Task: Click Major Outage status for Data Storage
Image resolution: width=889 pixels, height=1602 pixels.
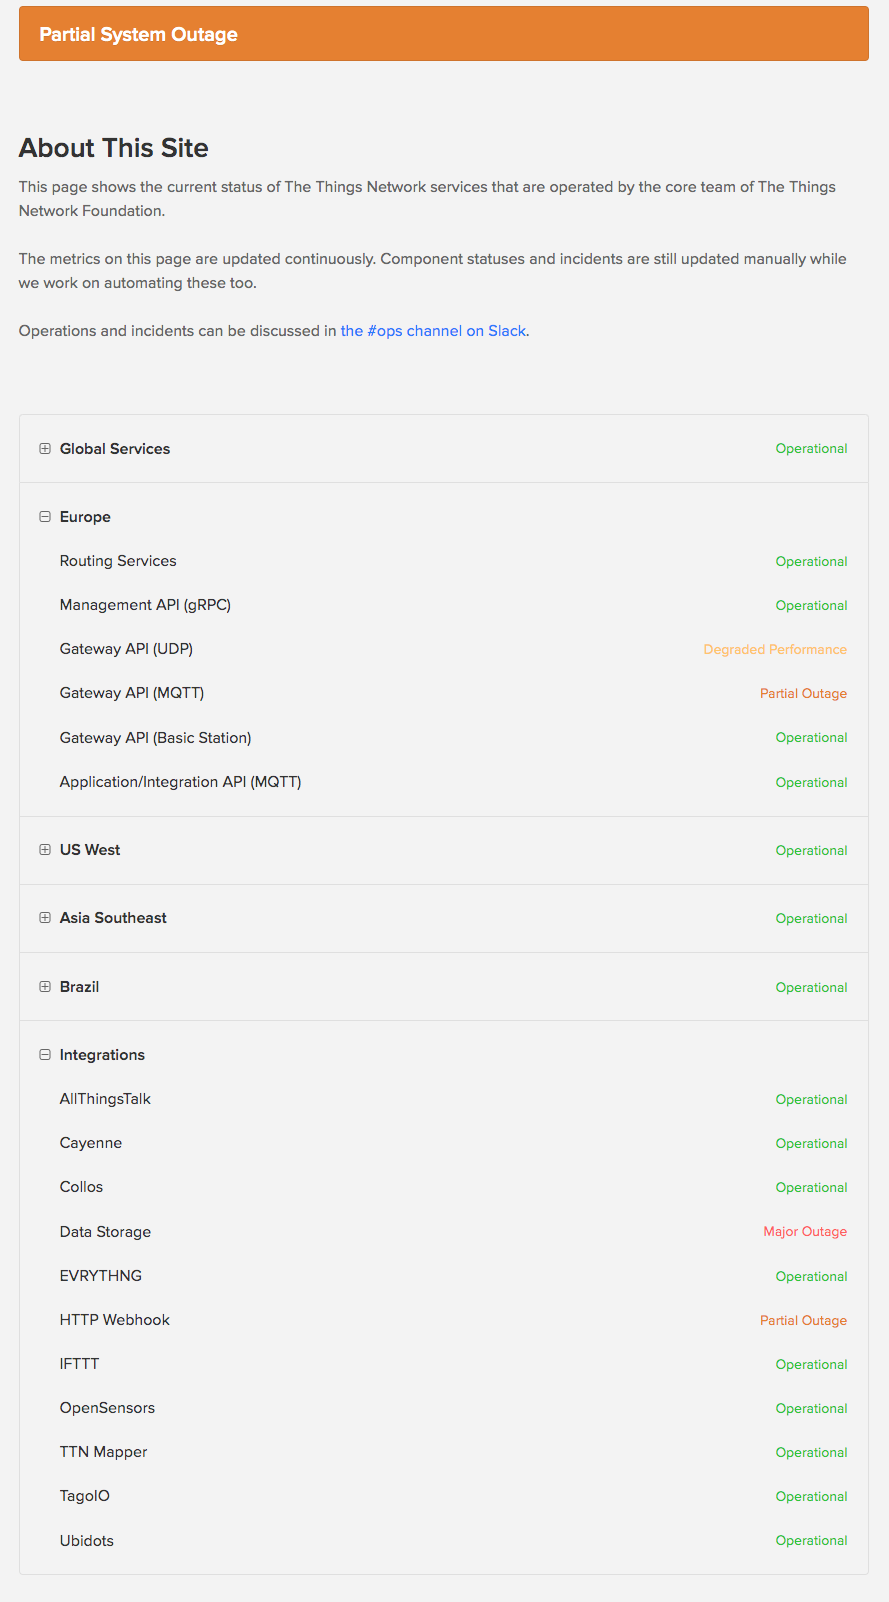Action: point(805,1232)
